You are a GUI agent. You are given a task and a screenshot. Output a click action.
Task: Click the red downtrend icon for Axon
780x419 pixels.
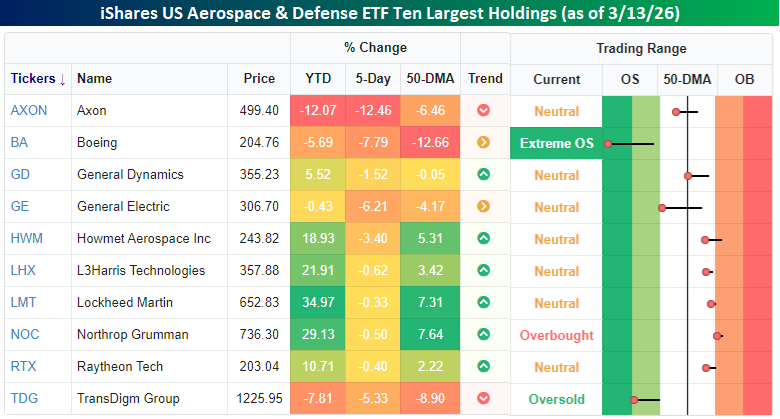click(484, 111)
